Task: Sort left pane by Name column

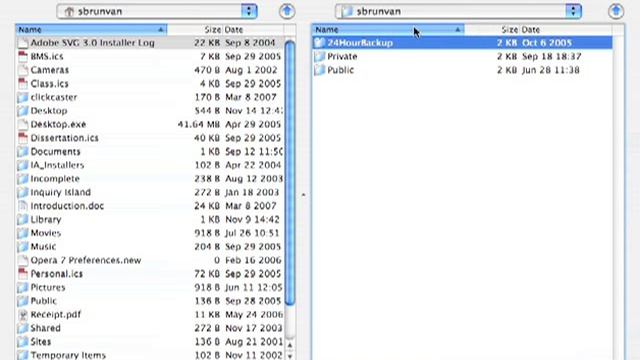Action: click(91, 29)
